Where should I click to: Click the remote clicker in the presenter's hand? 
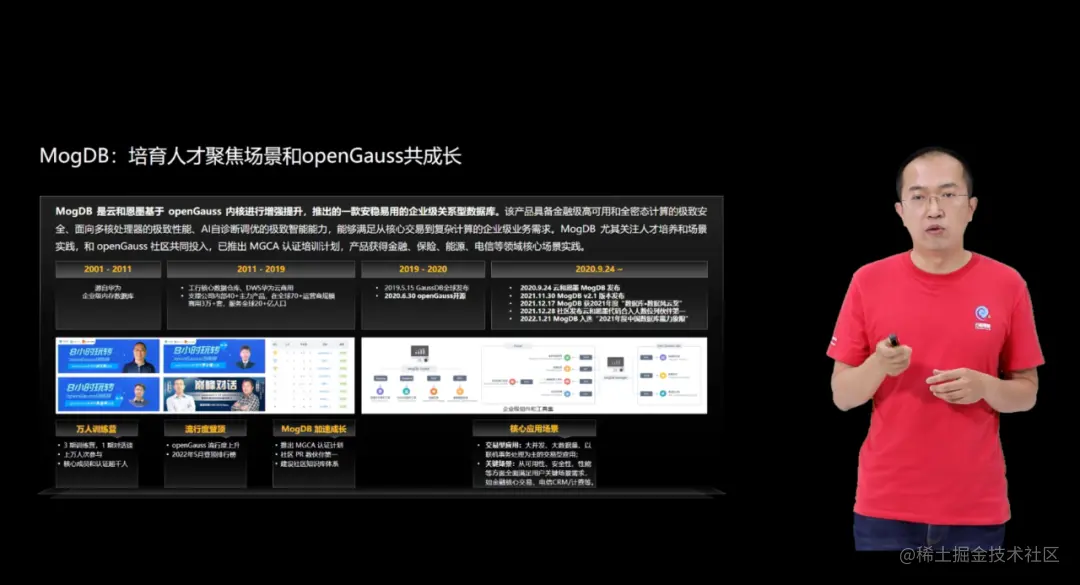[893, 340]
